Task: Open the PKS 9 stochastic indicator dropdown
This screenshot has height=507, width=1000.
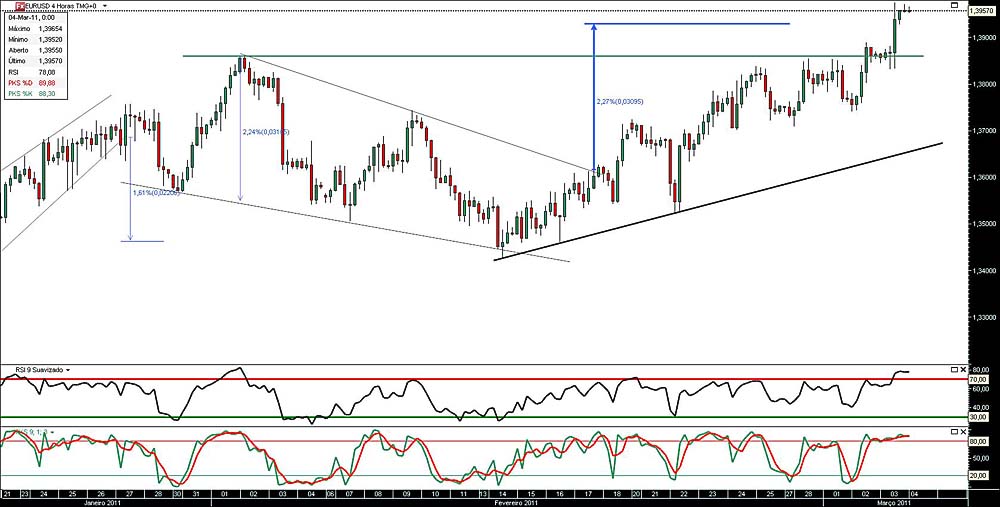Action: (53, 432)
